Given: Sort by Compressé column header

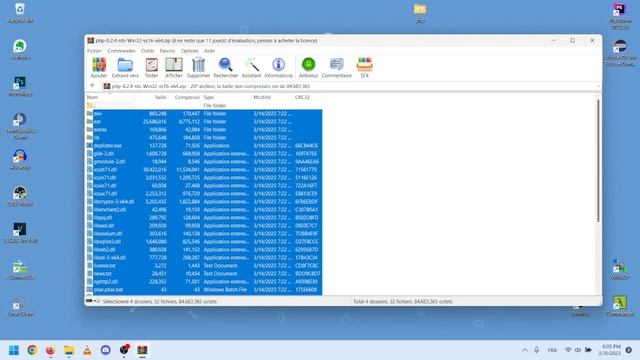Looking at the screenshot, I should [x=184, y=97].
